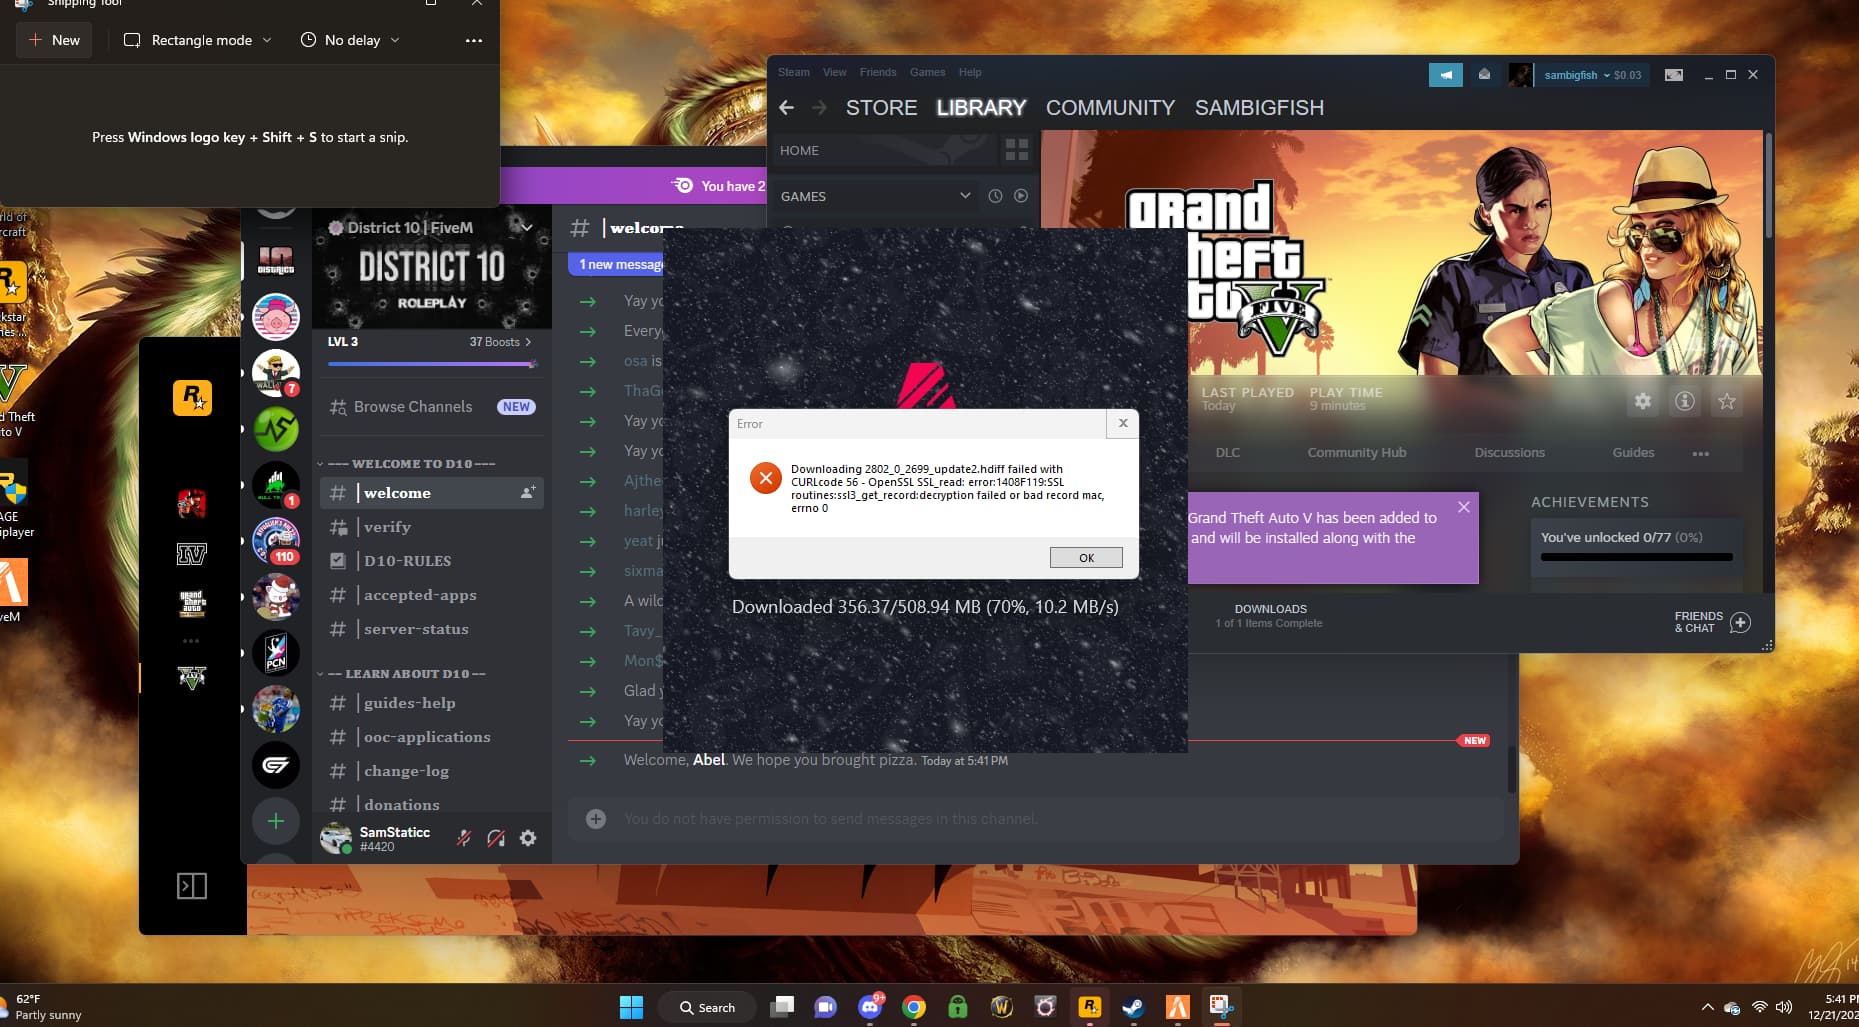The image size is (1859, 1027).
Task: Go back using Steam's back arrow
Action: [x=786, y=107]
